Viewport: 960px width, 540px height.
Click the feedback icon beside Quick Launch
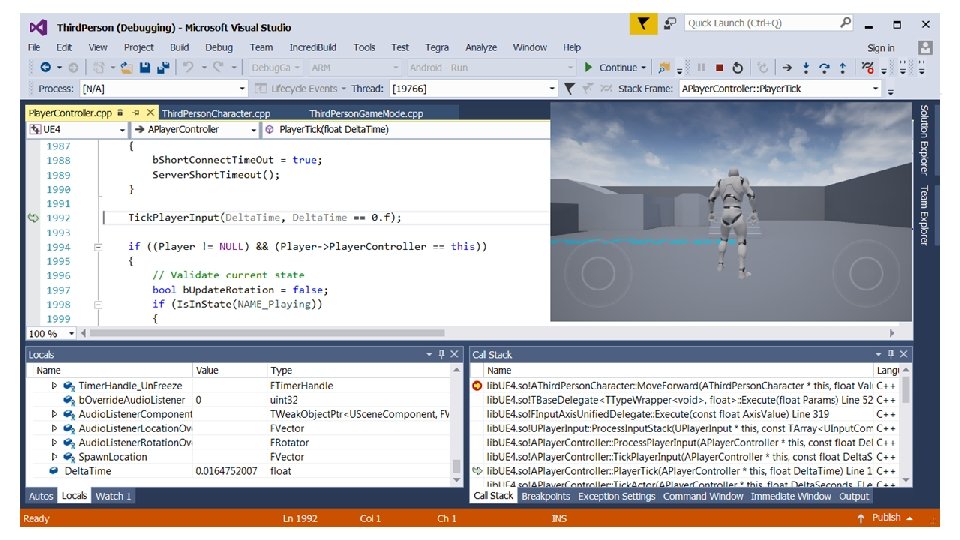(x=670, y=23)
